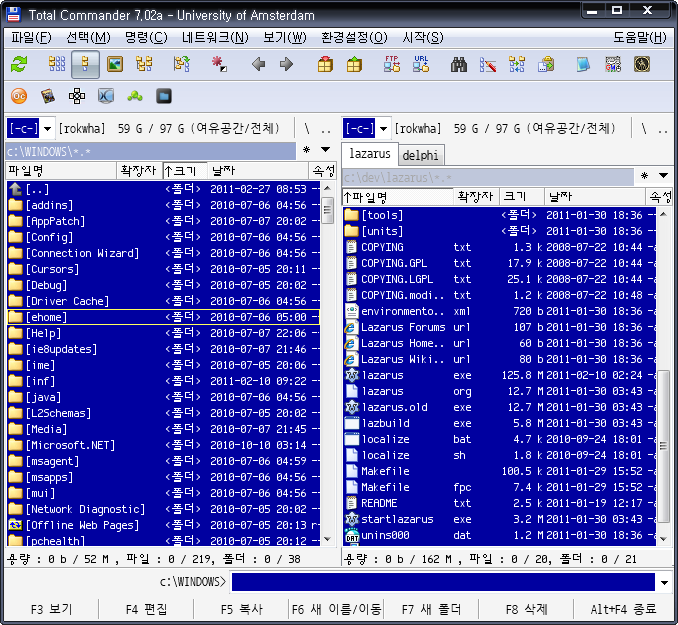
Task: Select lazarus.old exe file in right panel
Action: (499, 407)
